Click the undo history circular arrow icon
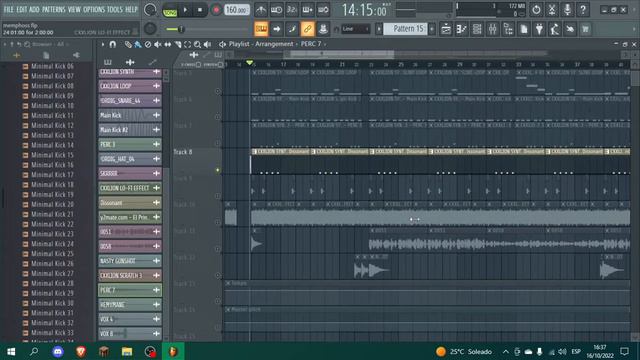 point(536,9)
